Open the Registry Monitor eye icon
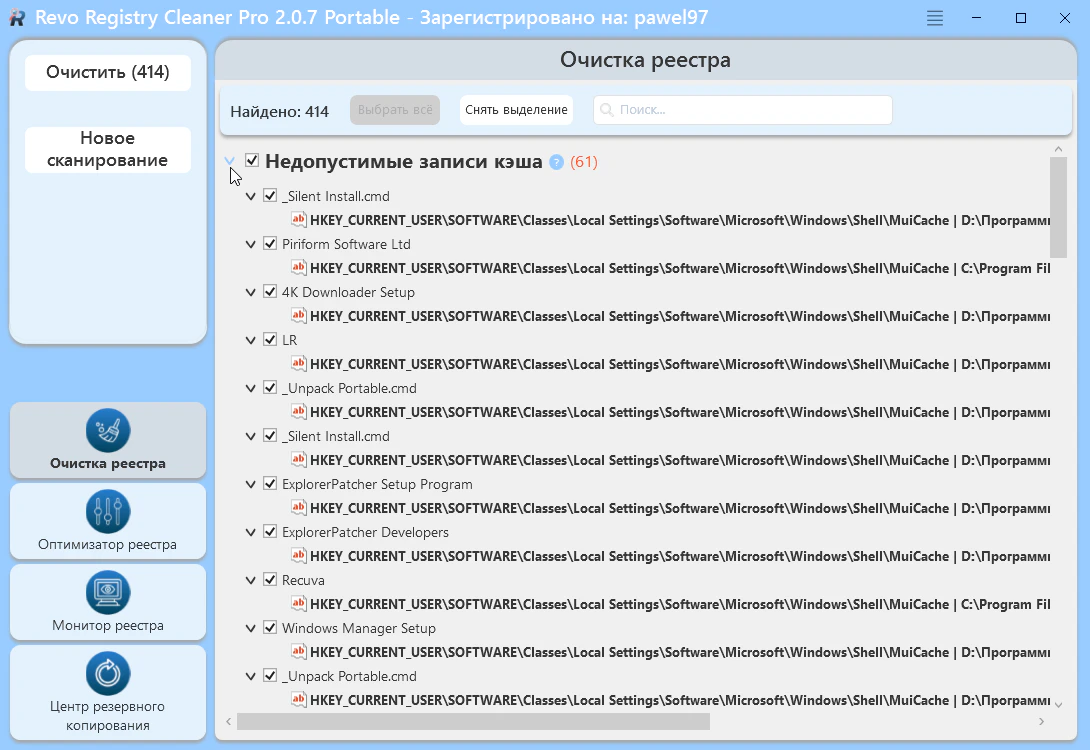Screen dimensions: 1090x750 coord(108,593)
